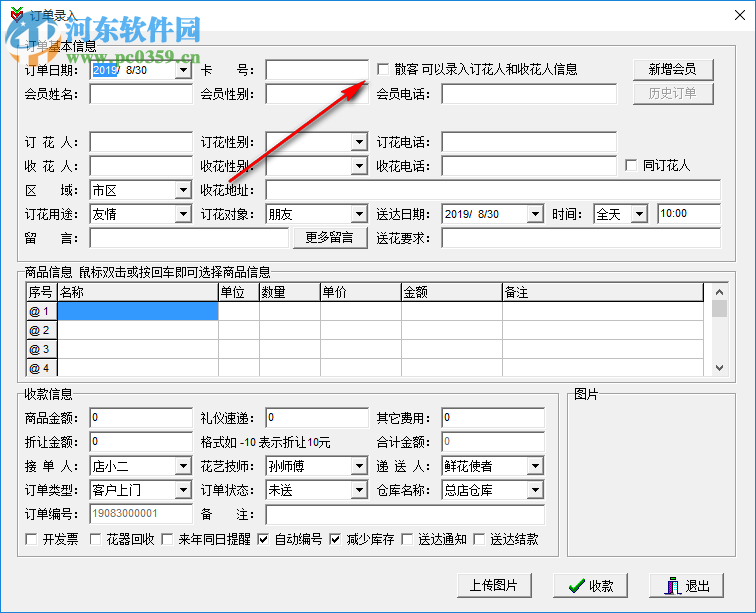Expand the 时间 dropdown showing 全天
756x613 pixels.
639,214
